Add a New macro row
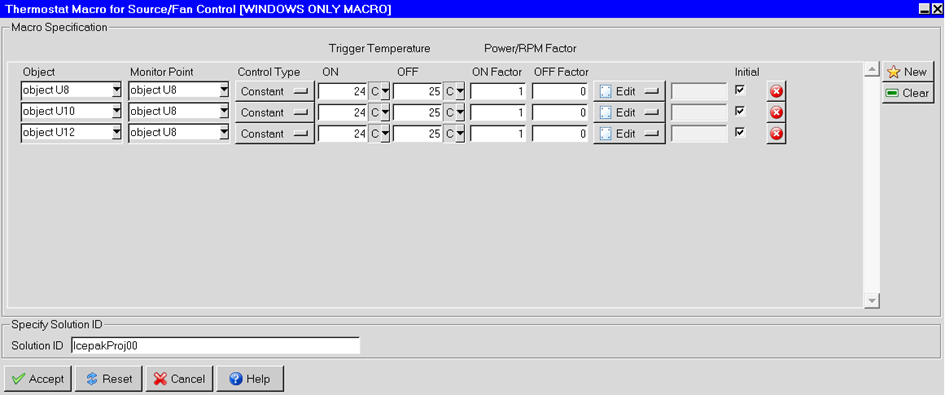The image size is (945, 395). tap(908, 72)
